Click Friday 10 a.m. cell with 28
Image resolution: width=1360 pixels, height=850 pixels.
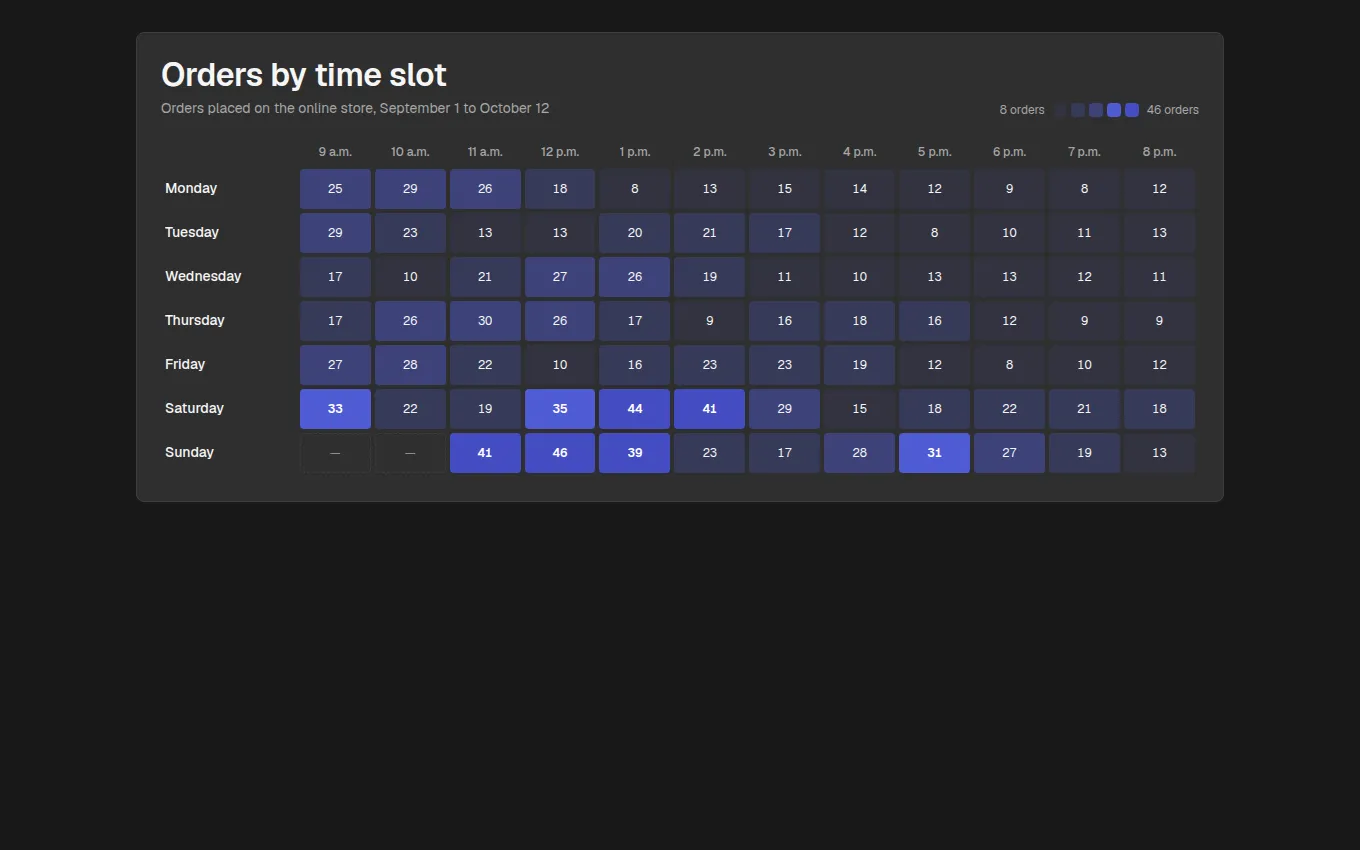pyautogui.click(x=410, y=365)
